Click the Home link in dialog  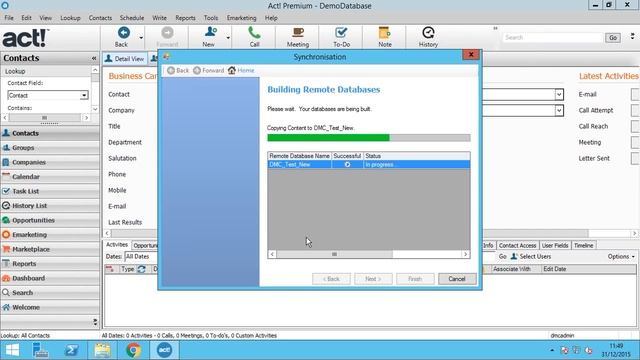(246, 70)
